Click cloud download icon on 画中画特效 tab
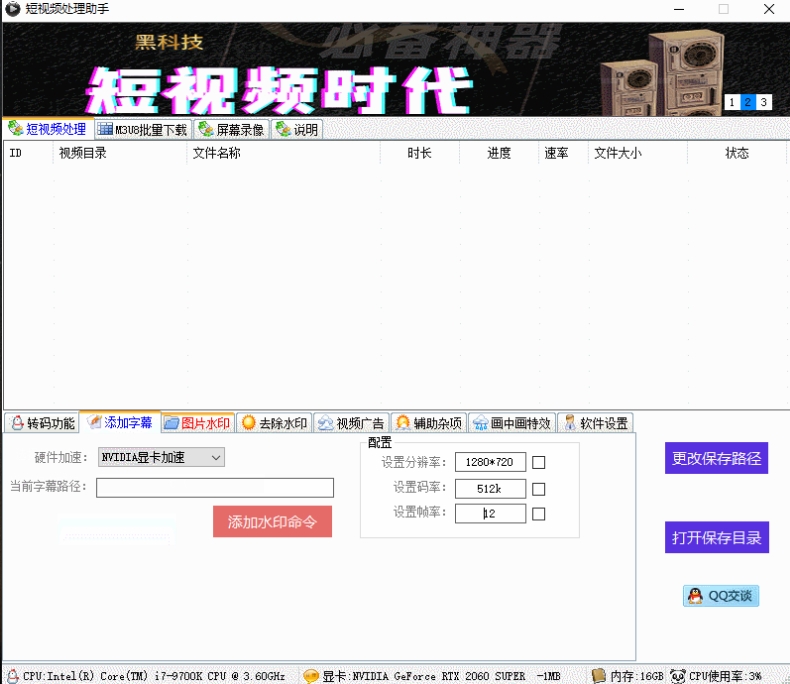This screenshot has width=790, height=684. [480, 423]
